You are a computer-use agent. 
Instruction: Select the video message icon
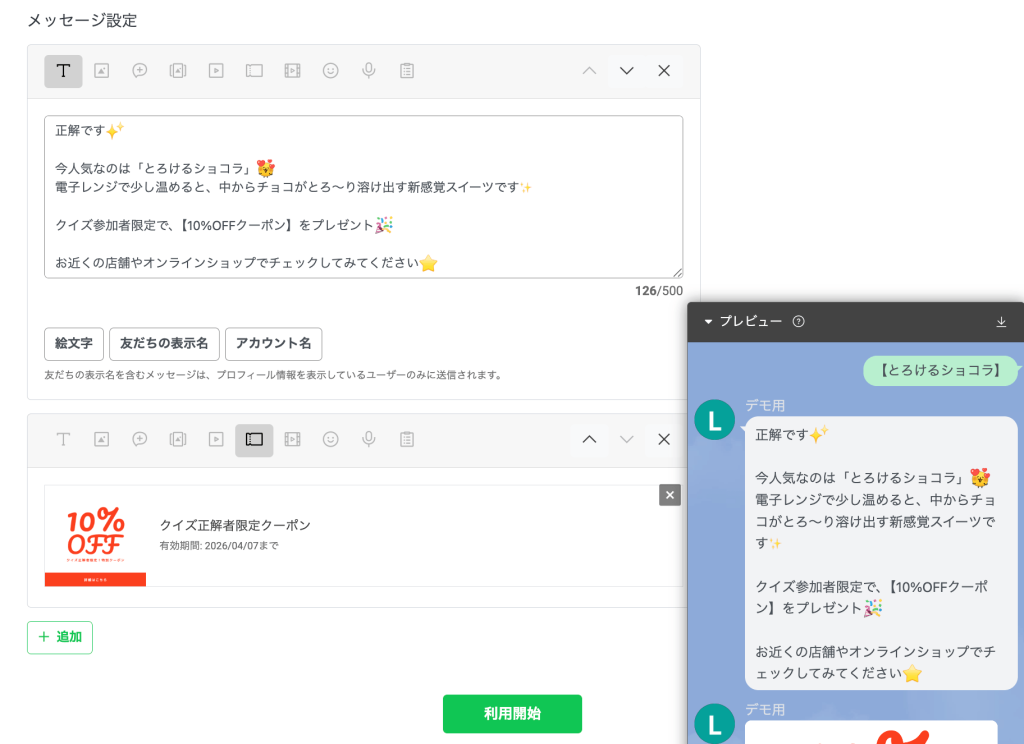click(216, 71)
